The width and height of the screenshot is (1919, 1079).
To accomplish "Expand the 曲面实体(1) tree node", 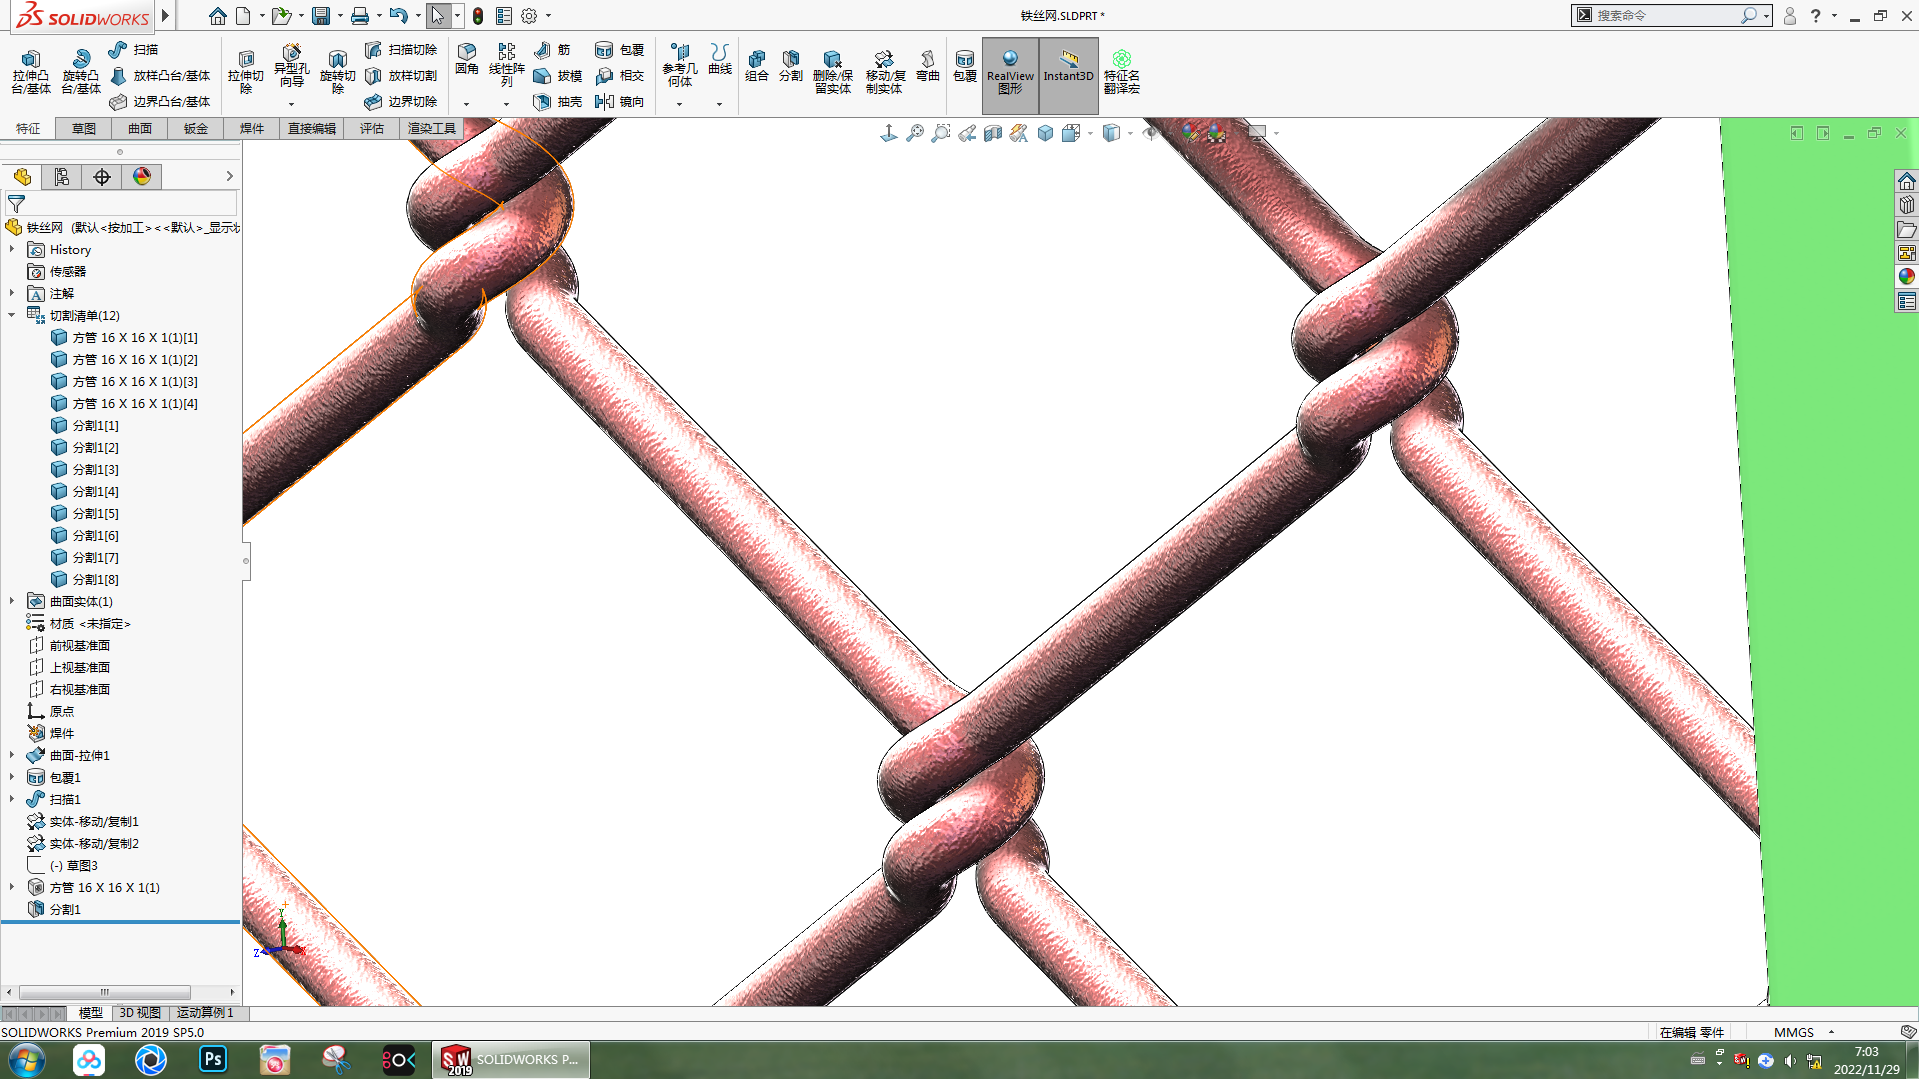I will tap(12, 601).
